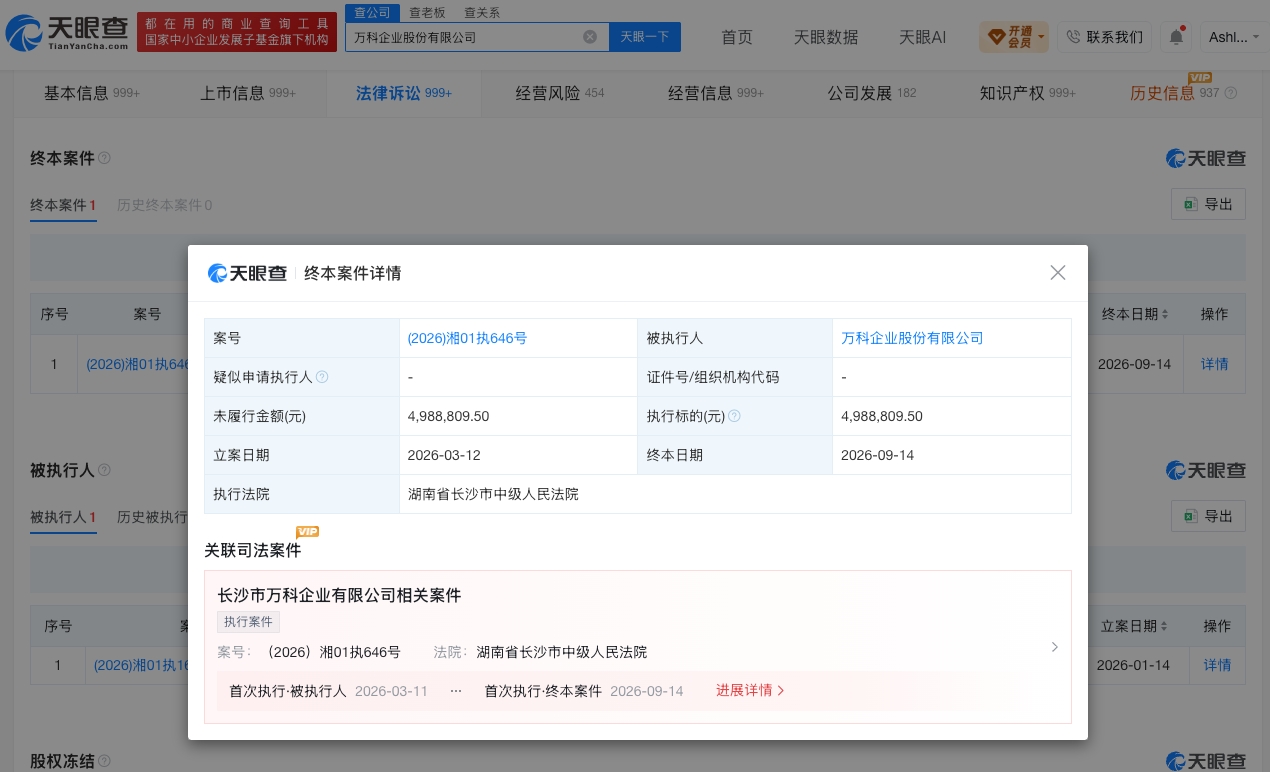
Task: Click help icon beside 股权冻结 heading
Action: [105, 762]
